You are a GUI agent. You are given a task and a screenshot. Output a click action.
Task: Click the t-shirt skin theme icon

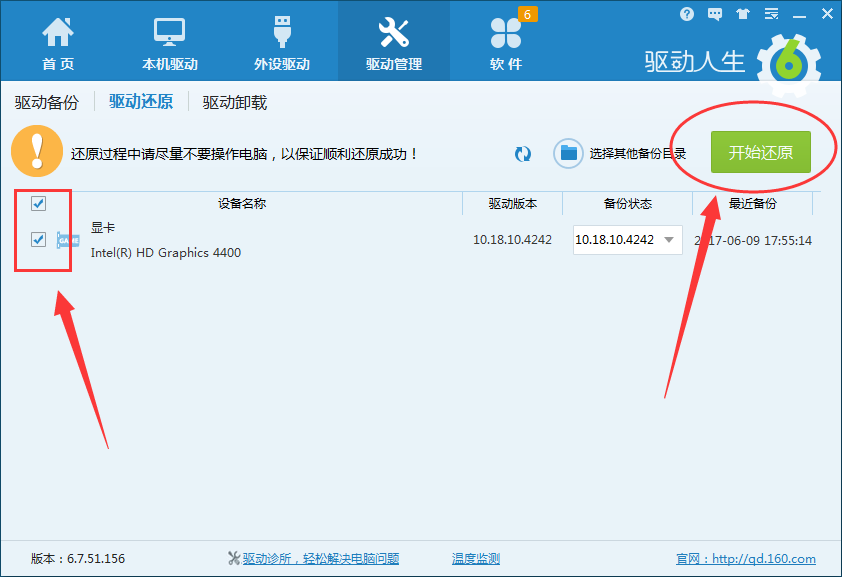click(741, 13)
